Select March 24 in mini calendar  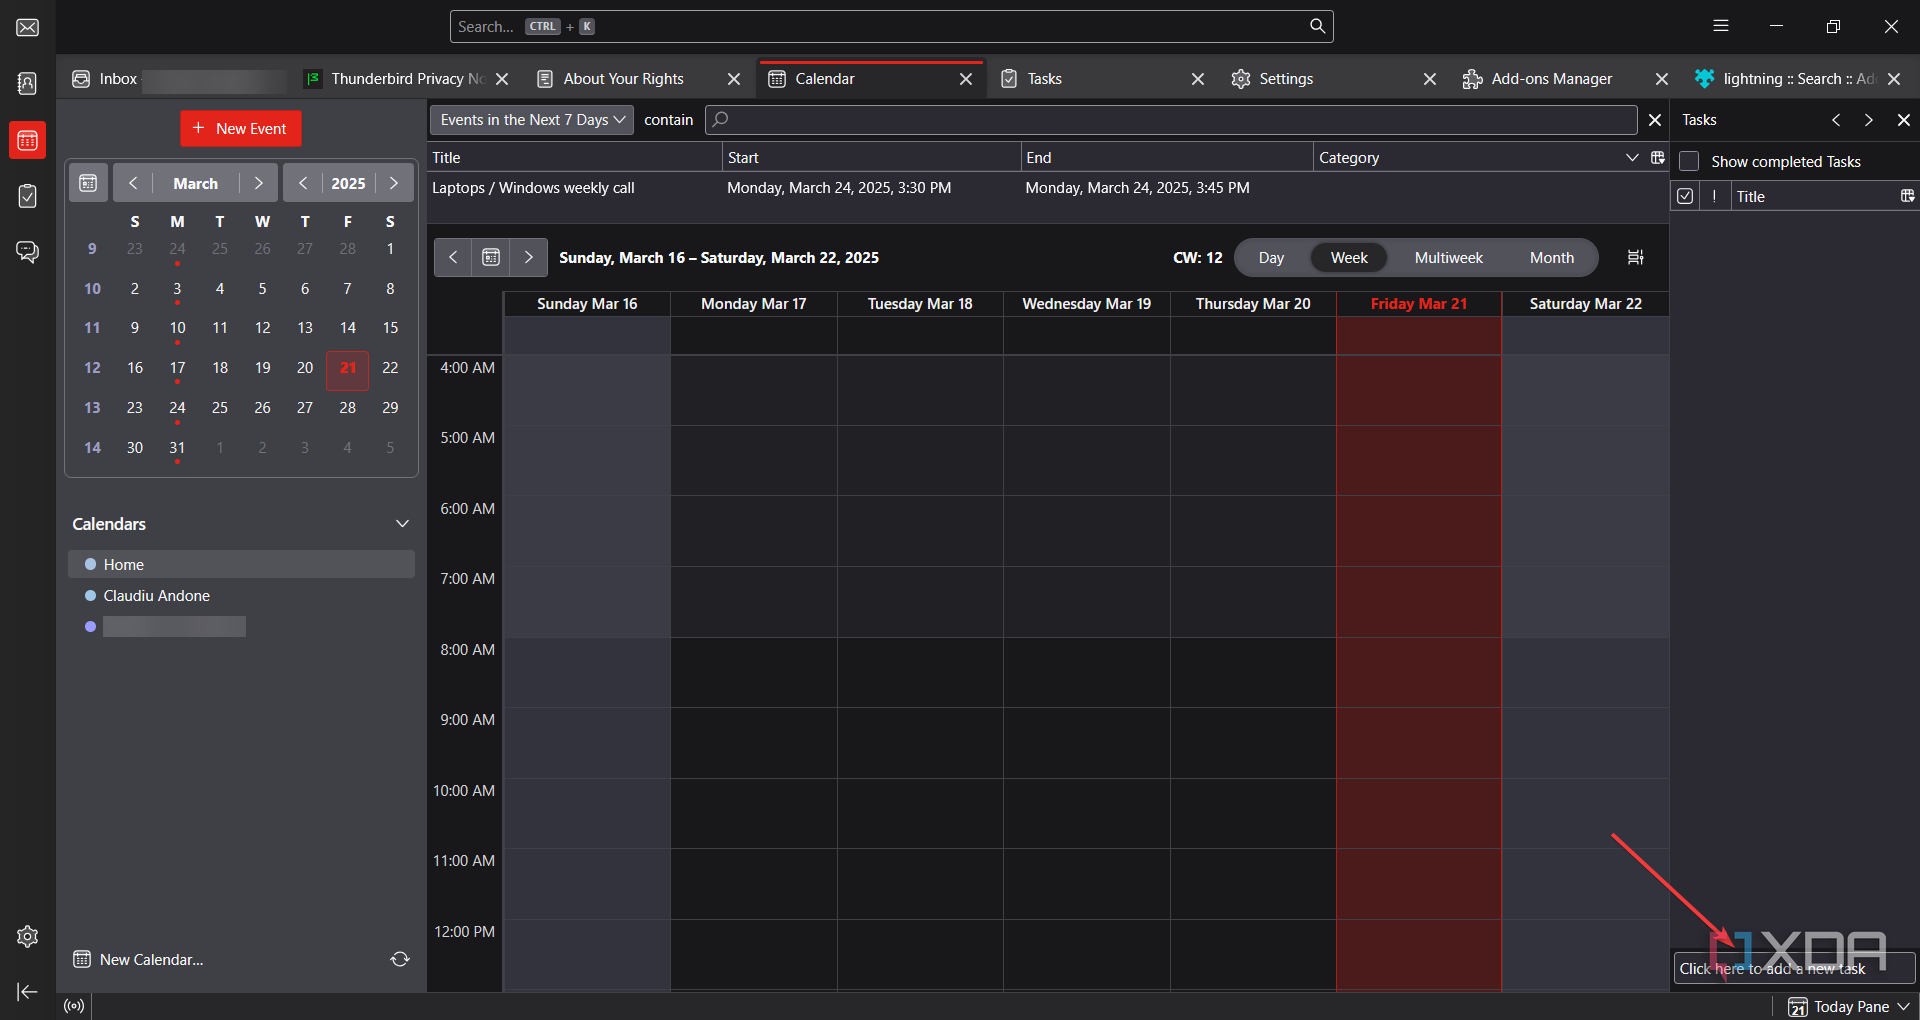[x=177, y=408]
